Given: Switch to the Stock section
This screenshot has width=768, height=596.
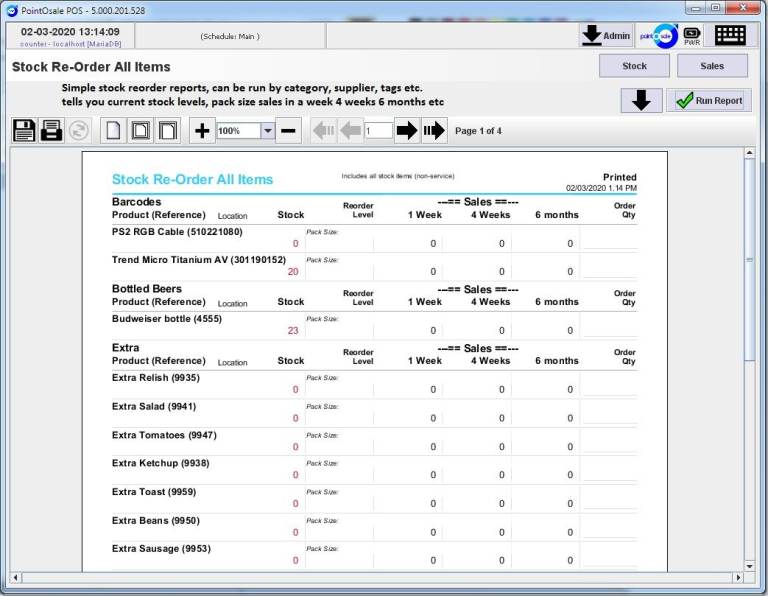Looking at the screenshot, I should [634, 66].
